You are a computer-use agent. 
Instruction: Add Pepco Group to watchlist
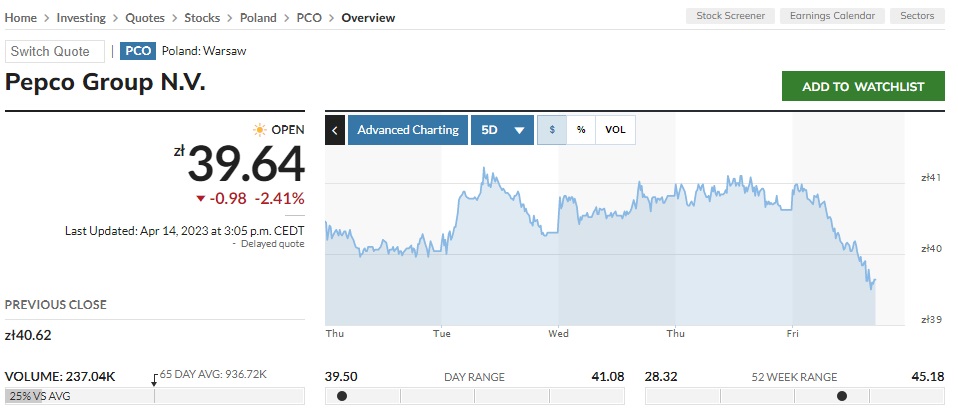coord(863,87)
